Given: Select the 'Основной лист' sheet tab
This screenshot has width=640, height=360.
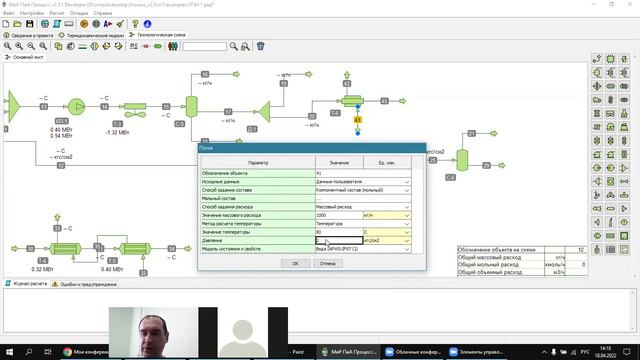Looking at the screenshot, I should [x=24, y=57].
